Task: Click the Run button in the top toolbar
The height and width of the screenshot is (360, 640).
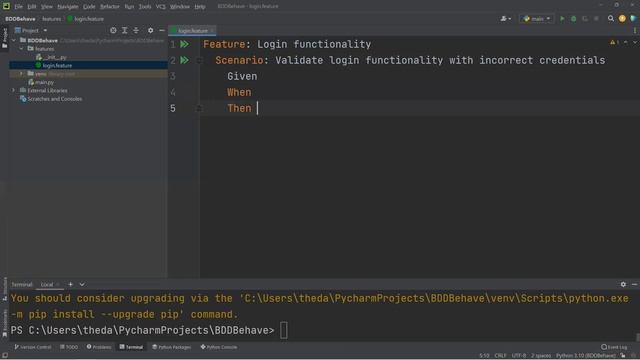Action: point(562,19)
